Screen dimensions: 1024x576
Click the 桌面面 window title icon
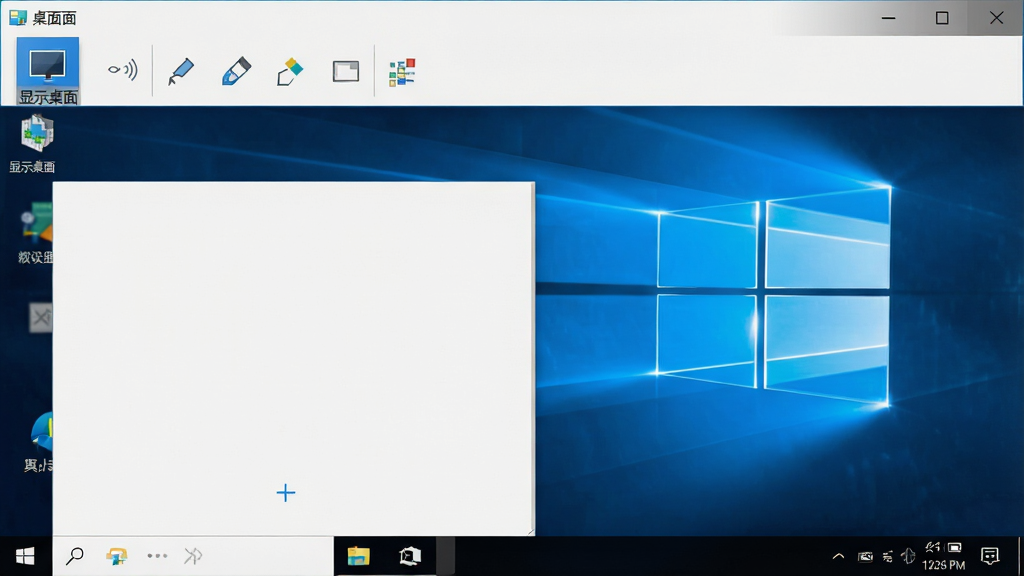[18, 18]
